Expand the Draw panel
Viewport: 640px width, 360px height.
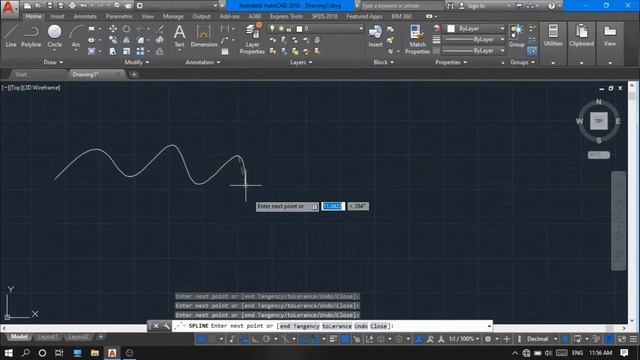[x=53, y=62]
